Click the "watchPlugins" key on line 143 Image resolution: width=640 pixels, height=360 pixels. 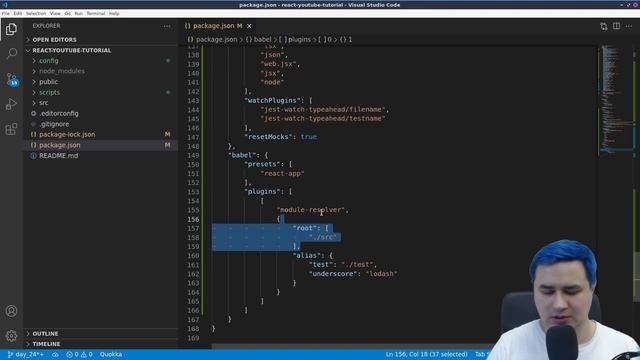point(272,100)
